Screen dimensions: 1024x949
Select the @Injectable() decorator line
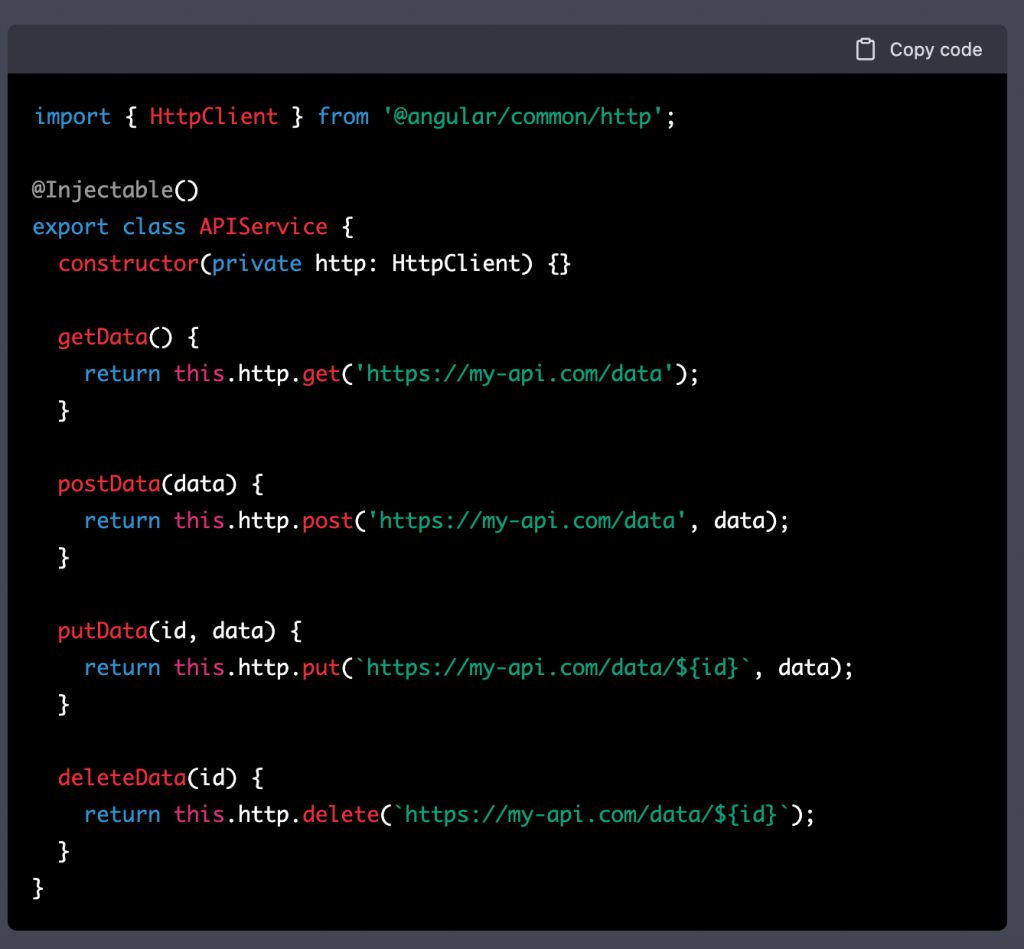114,189
